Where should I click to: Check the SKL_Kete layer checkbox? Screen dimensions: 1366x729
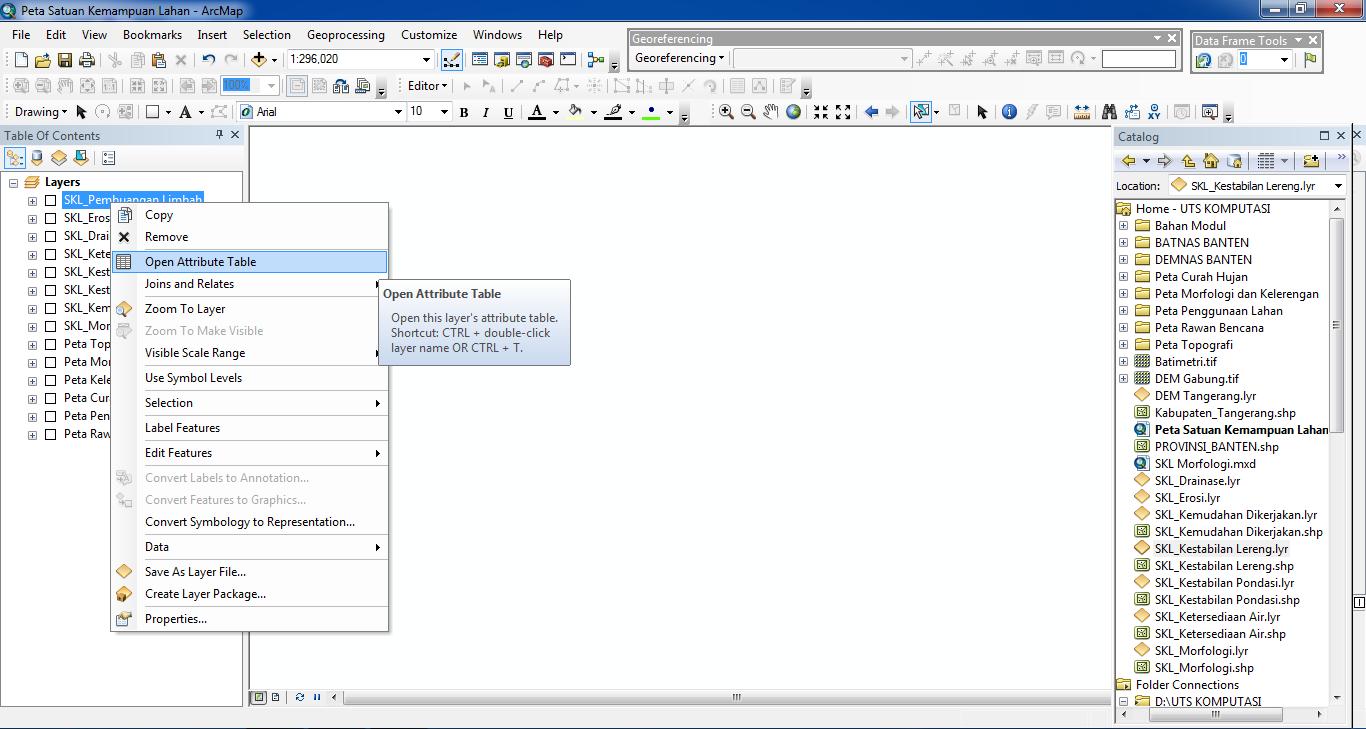click(x=50, y=254)
